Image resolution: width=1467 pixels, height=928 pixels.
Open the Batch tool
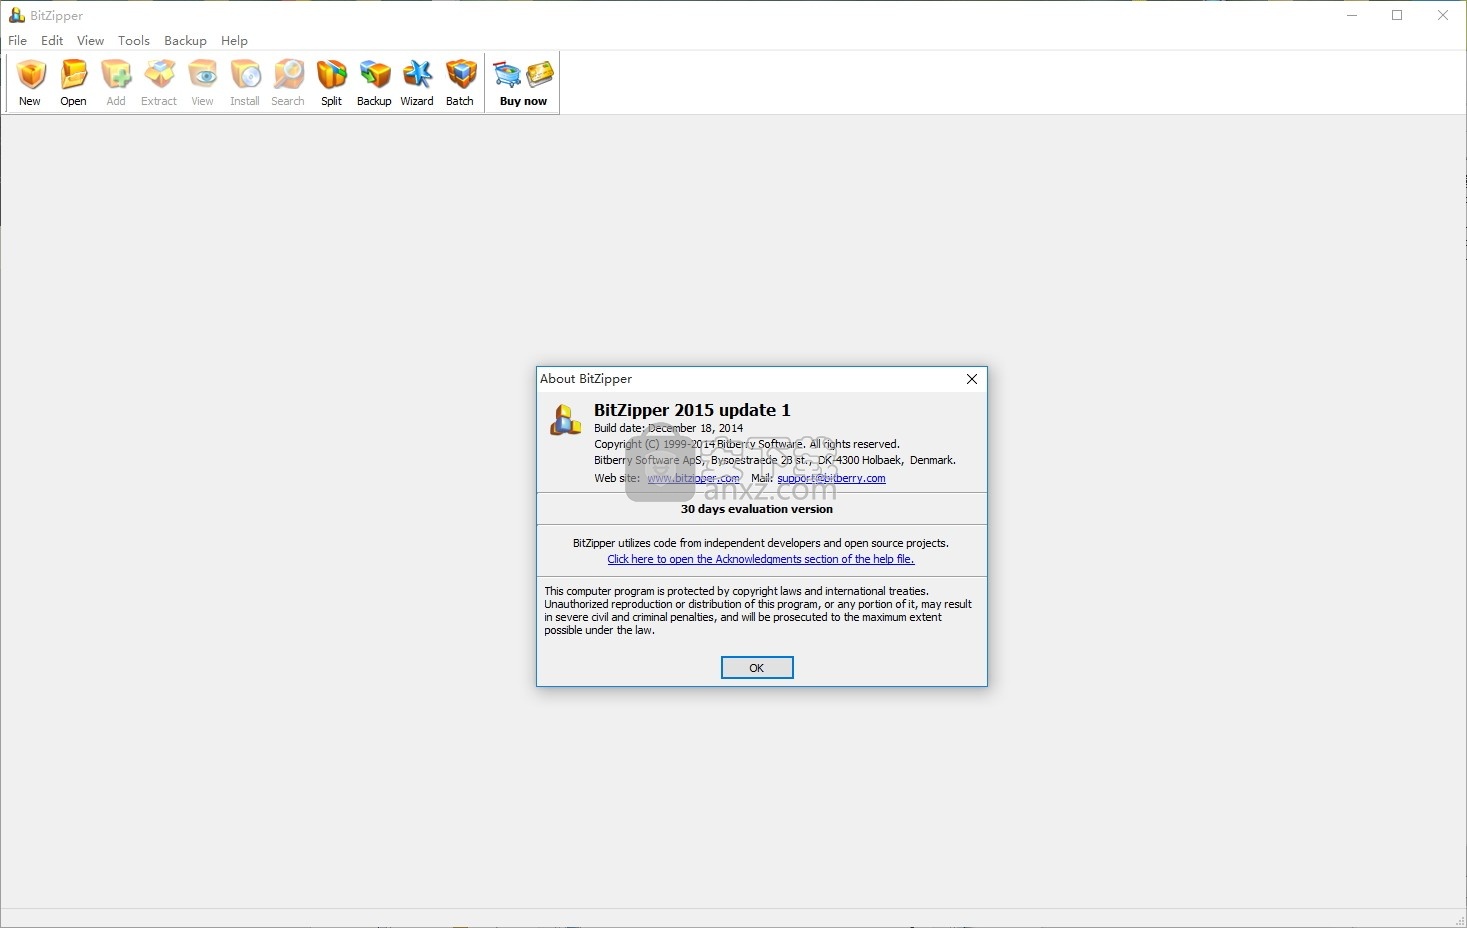(x=460, y=82)
